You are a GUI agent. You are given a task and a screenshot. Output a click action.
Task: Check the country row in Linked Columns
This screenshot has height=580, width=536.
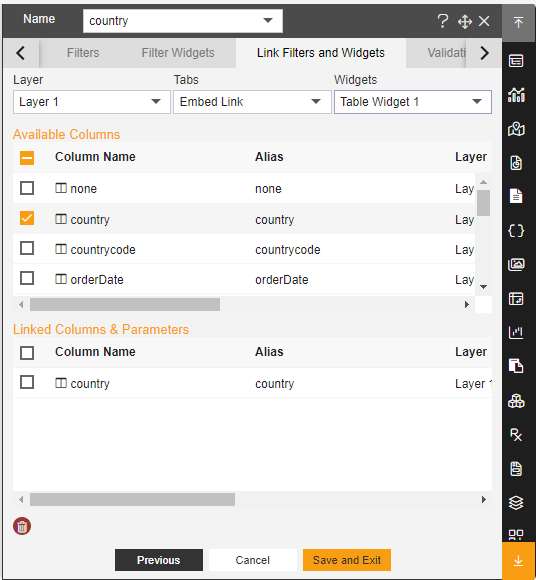(x=27, y=382)
